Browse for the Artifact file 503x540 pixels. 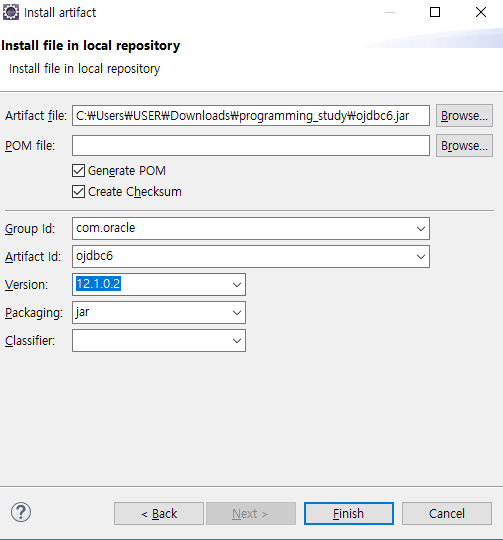pos(464,116)
